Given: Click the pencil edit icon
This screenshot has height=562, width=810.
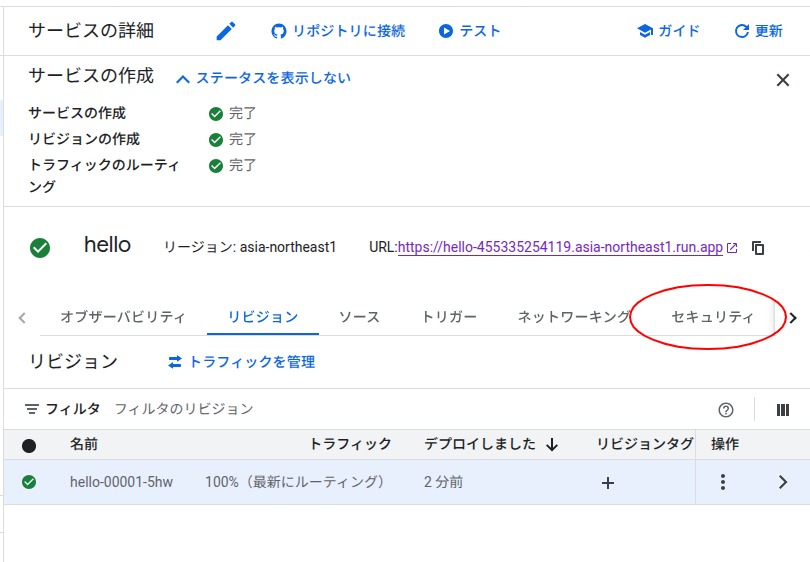Looking at the screenshot, I should coord(226,31).
